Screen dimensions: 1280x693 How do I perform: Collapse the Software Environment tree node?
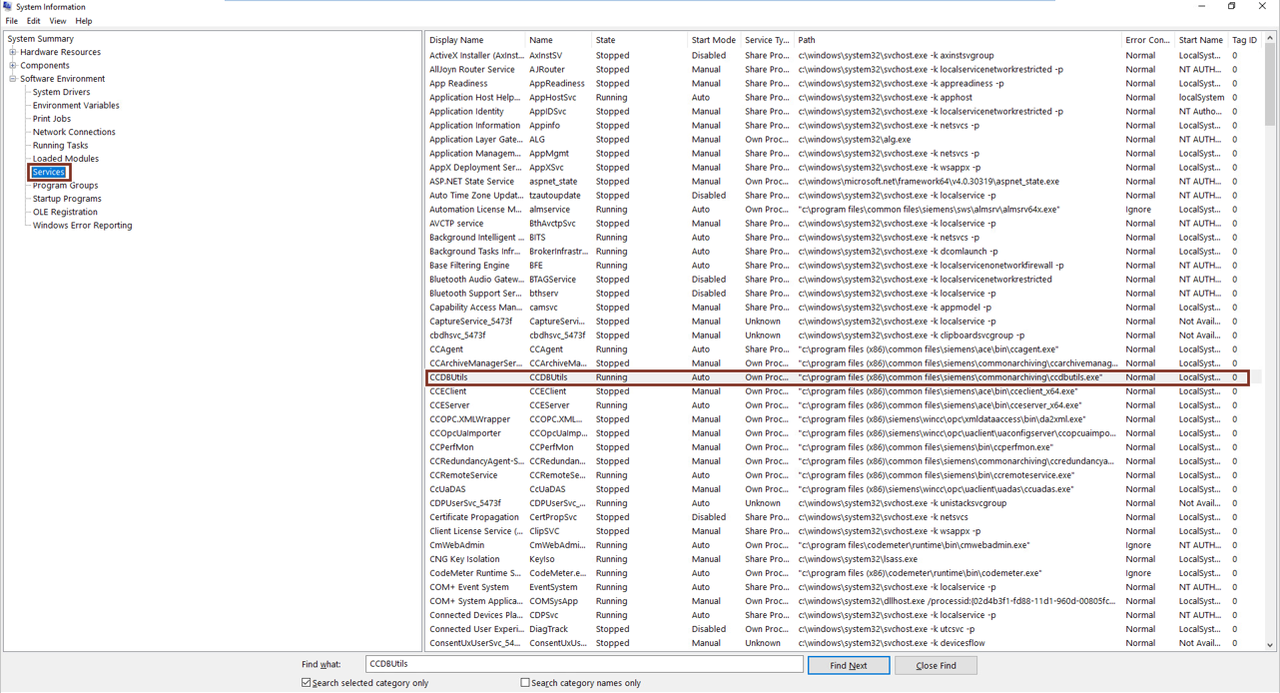click(x=13, y=79)
